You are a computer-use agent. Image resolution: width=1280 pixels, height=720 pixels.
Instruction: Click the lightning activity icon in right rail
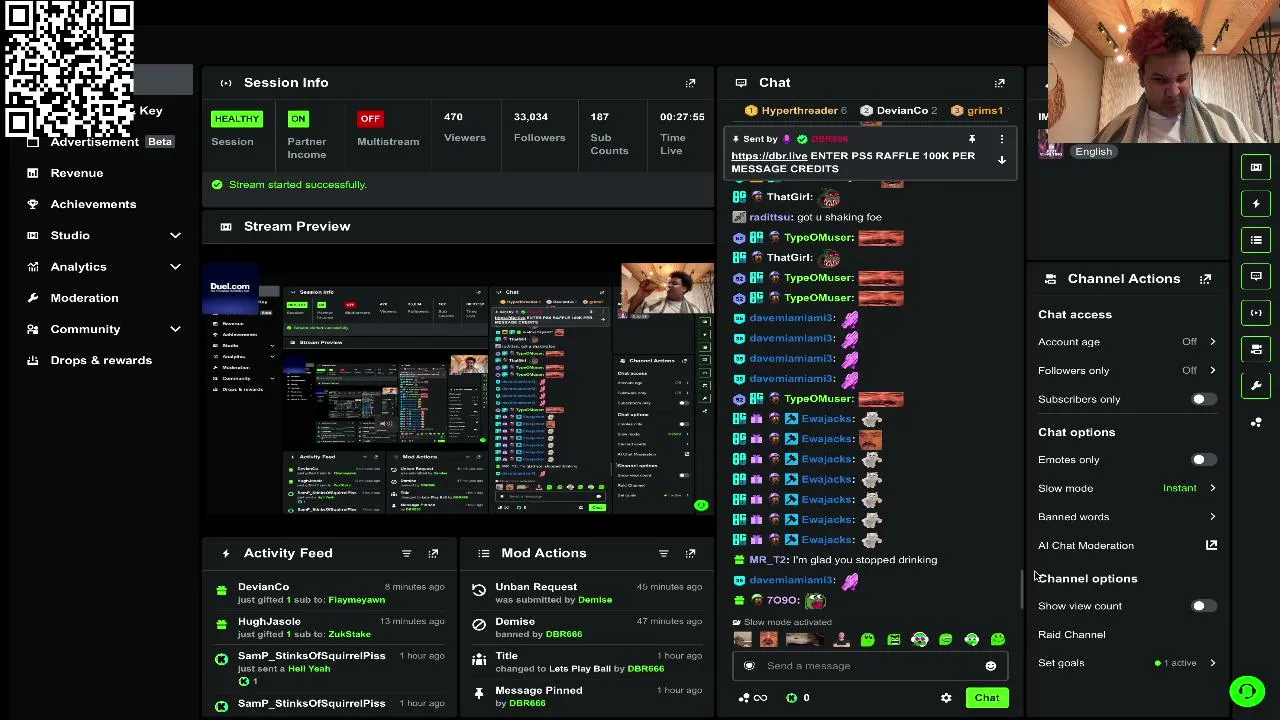point(1256,204)
